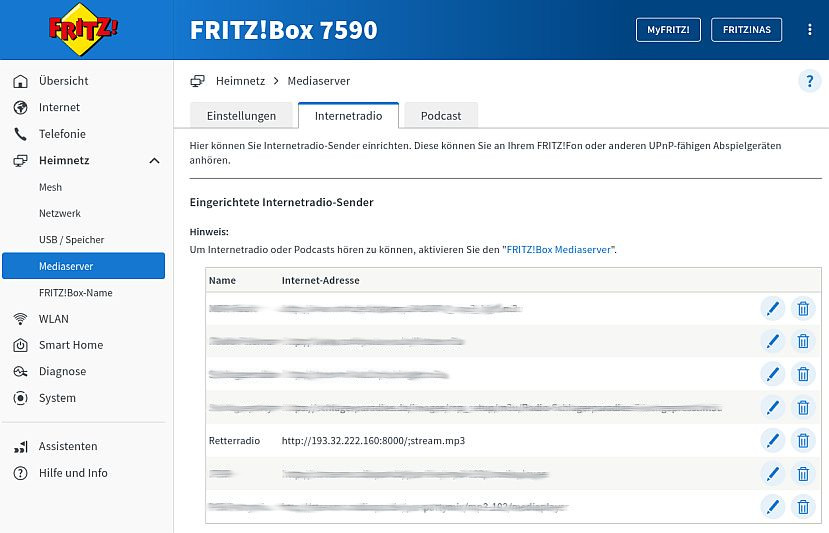Open the Smart Home section
The width and height of the screenshot is (829, 533).
pos(71,345)
